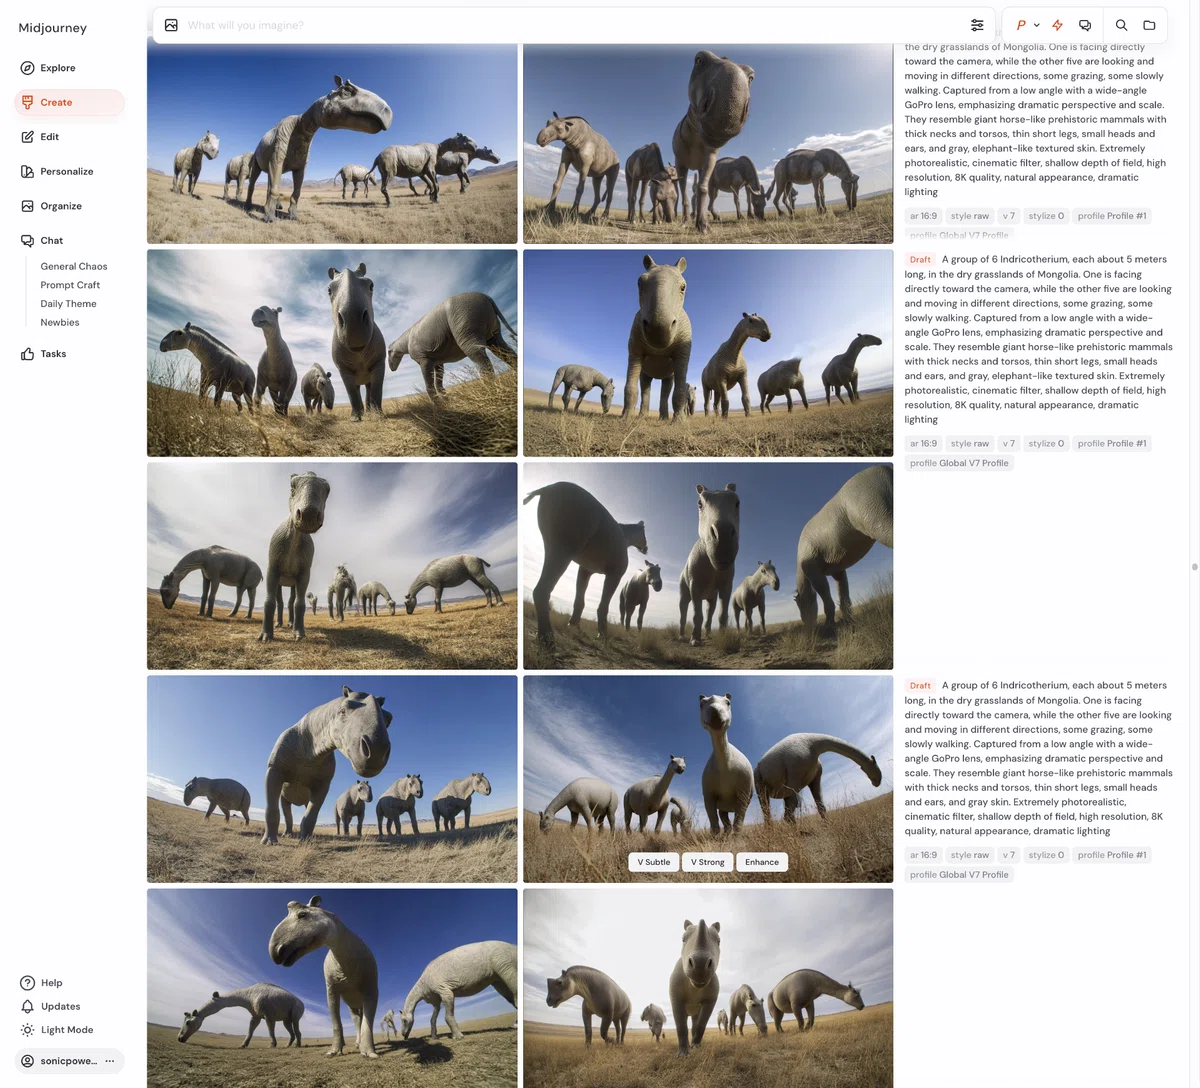Open the Prompt Craft chat room
The height and width of the screenshot is (1088, 1200).
click(x=70, y=285)
